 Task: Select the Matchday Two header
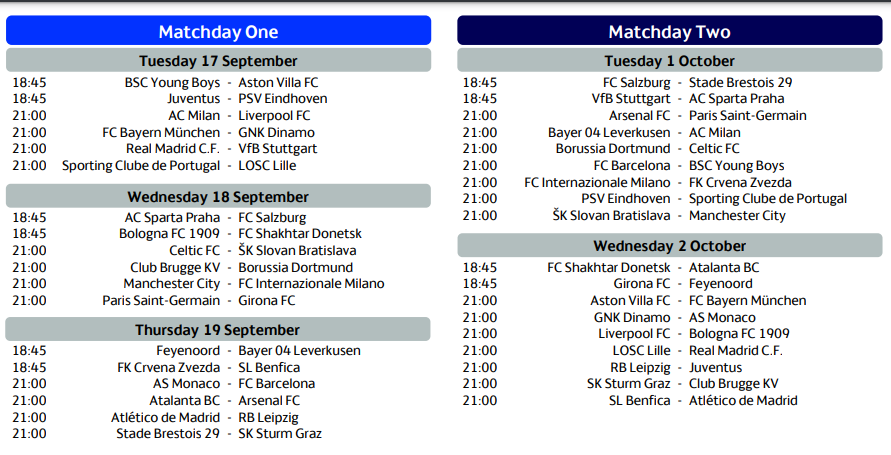tap(669, 31)
